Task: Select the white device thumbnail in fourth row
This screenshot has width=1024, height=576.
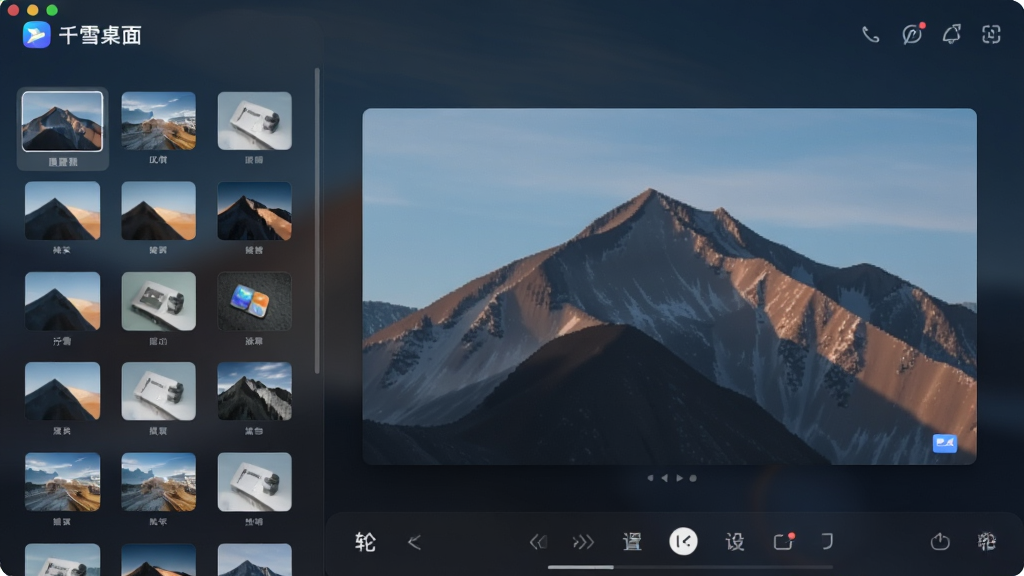Action: (158, 391)
